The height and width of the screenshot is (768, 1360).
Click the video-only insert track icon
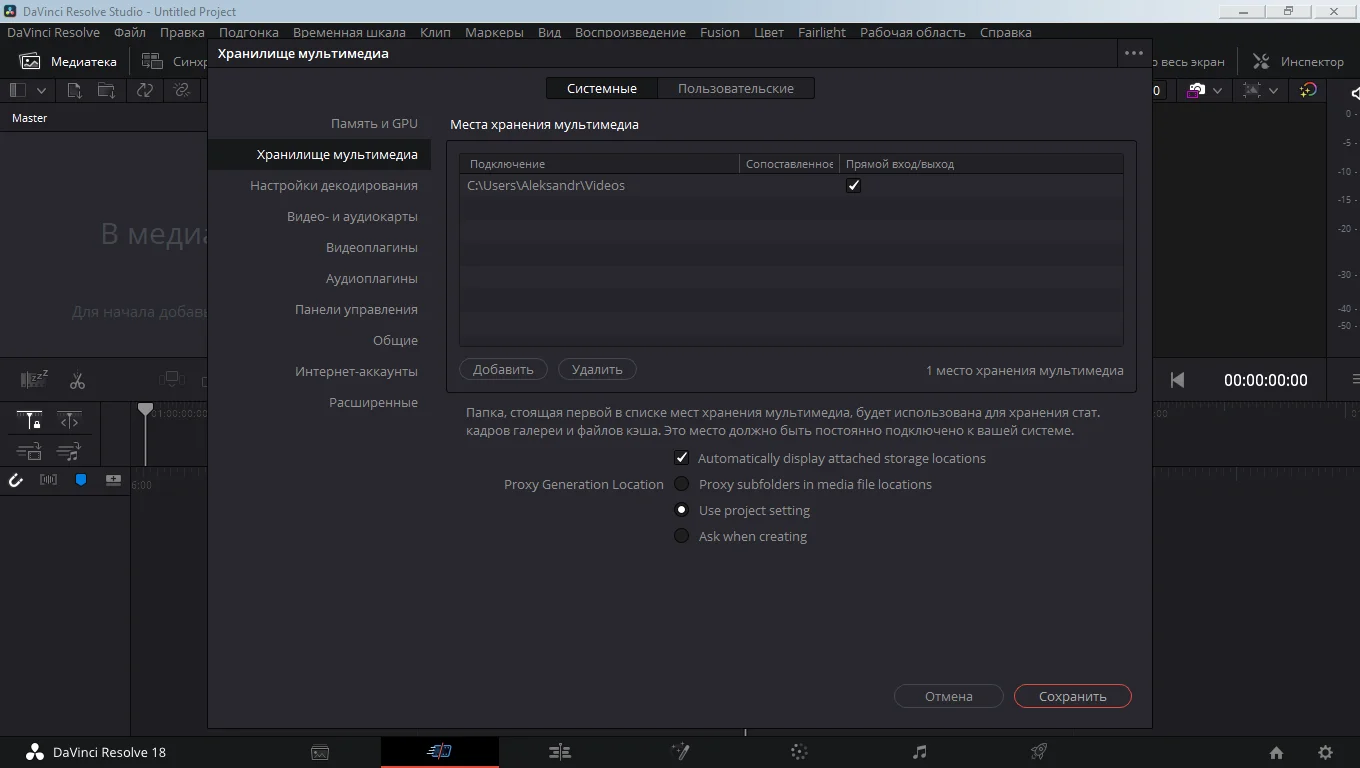[x=30, y=452]
